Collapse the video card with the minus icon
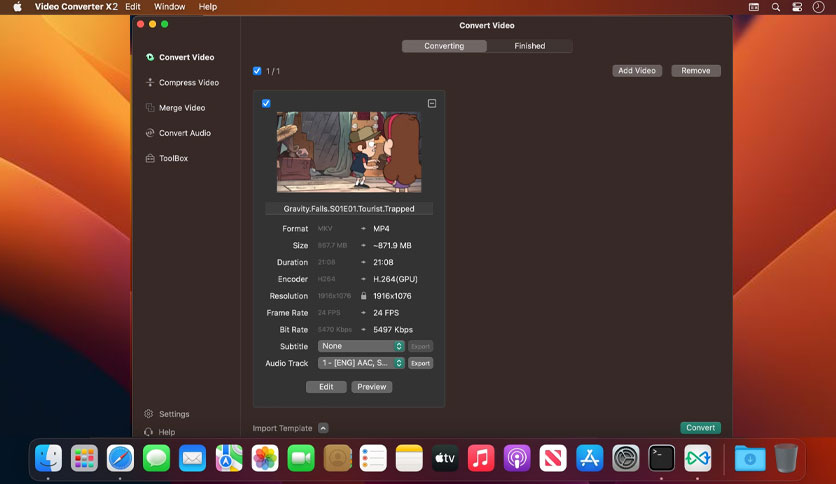The image size is (836, 484). click(x=432, y=103)
